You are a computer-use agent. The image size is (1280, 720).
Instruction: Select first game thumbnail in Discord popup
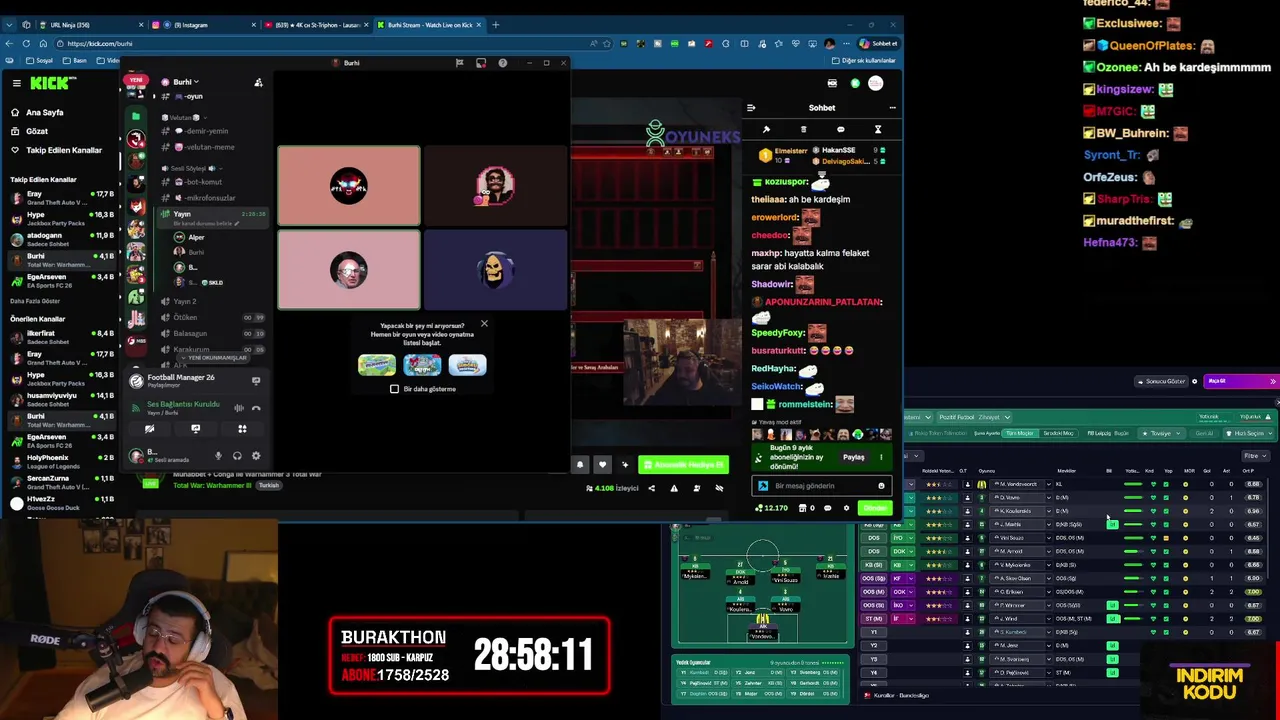click(x=377, y=365)
